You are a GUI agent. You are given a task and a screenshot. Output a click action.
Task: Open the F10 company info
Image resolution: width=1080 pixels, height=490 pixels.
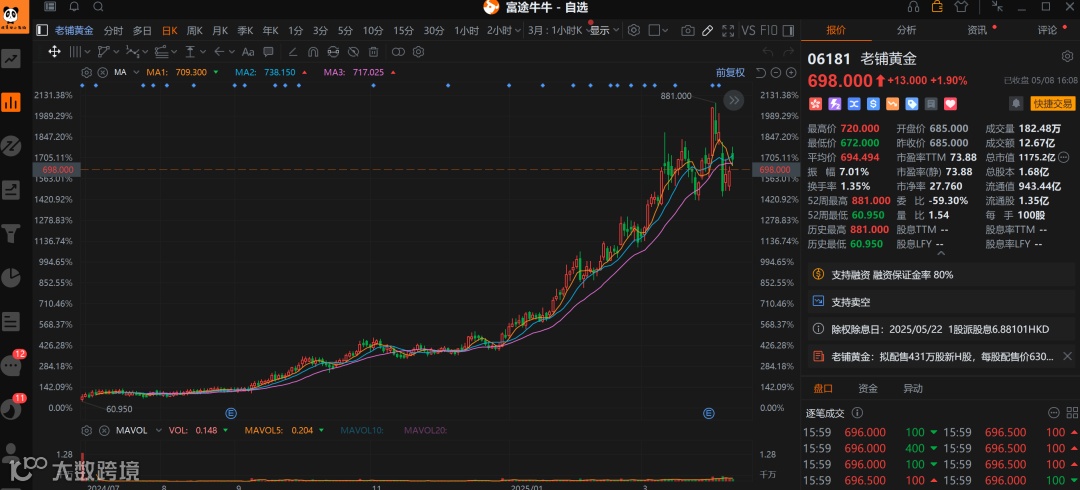click(x=769, y=30)
